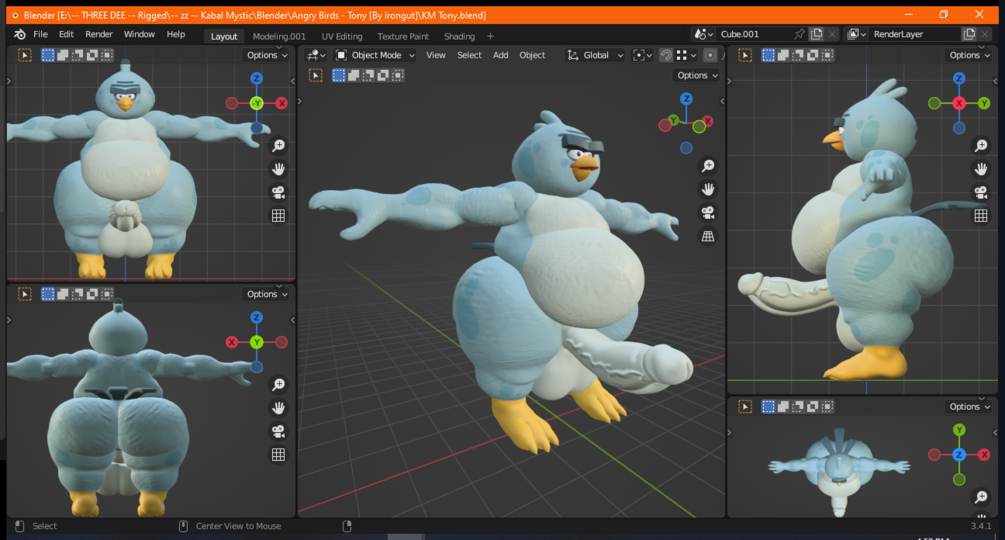Toggle camera view icon in center viewport
Screen dimensions: 1005x540
[708, 213]
